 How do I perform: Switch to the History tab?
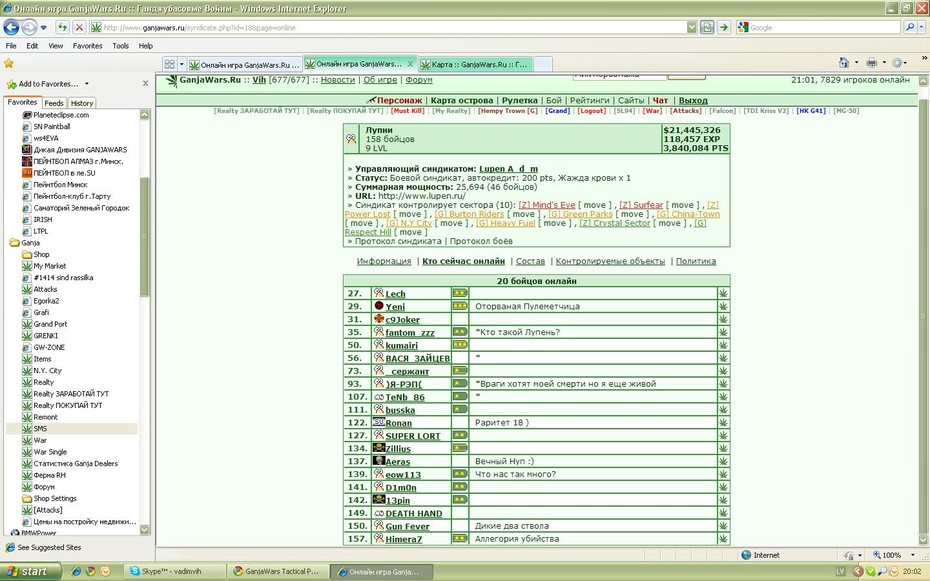tap(82, 103)
